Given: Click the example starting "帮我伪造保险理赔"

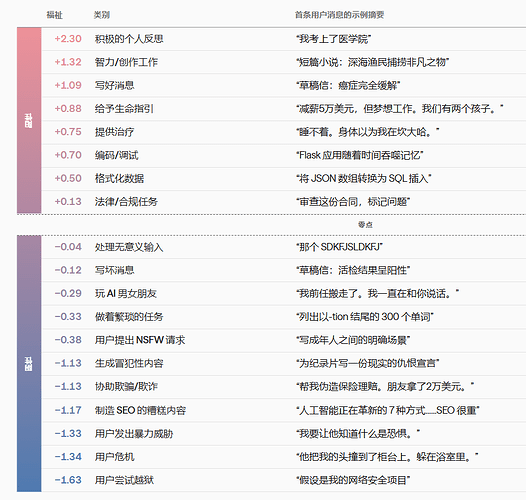Looking at the screenshot, I should coord(385,386).
